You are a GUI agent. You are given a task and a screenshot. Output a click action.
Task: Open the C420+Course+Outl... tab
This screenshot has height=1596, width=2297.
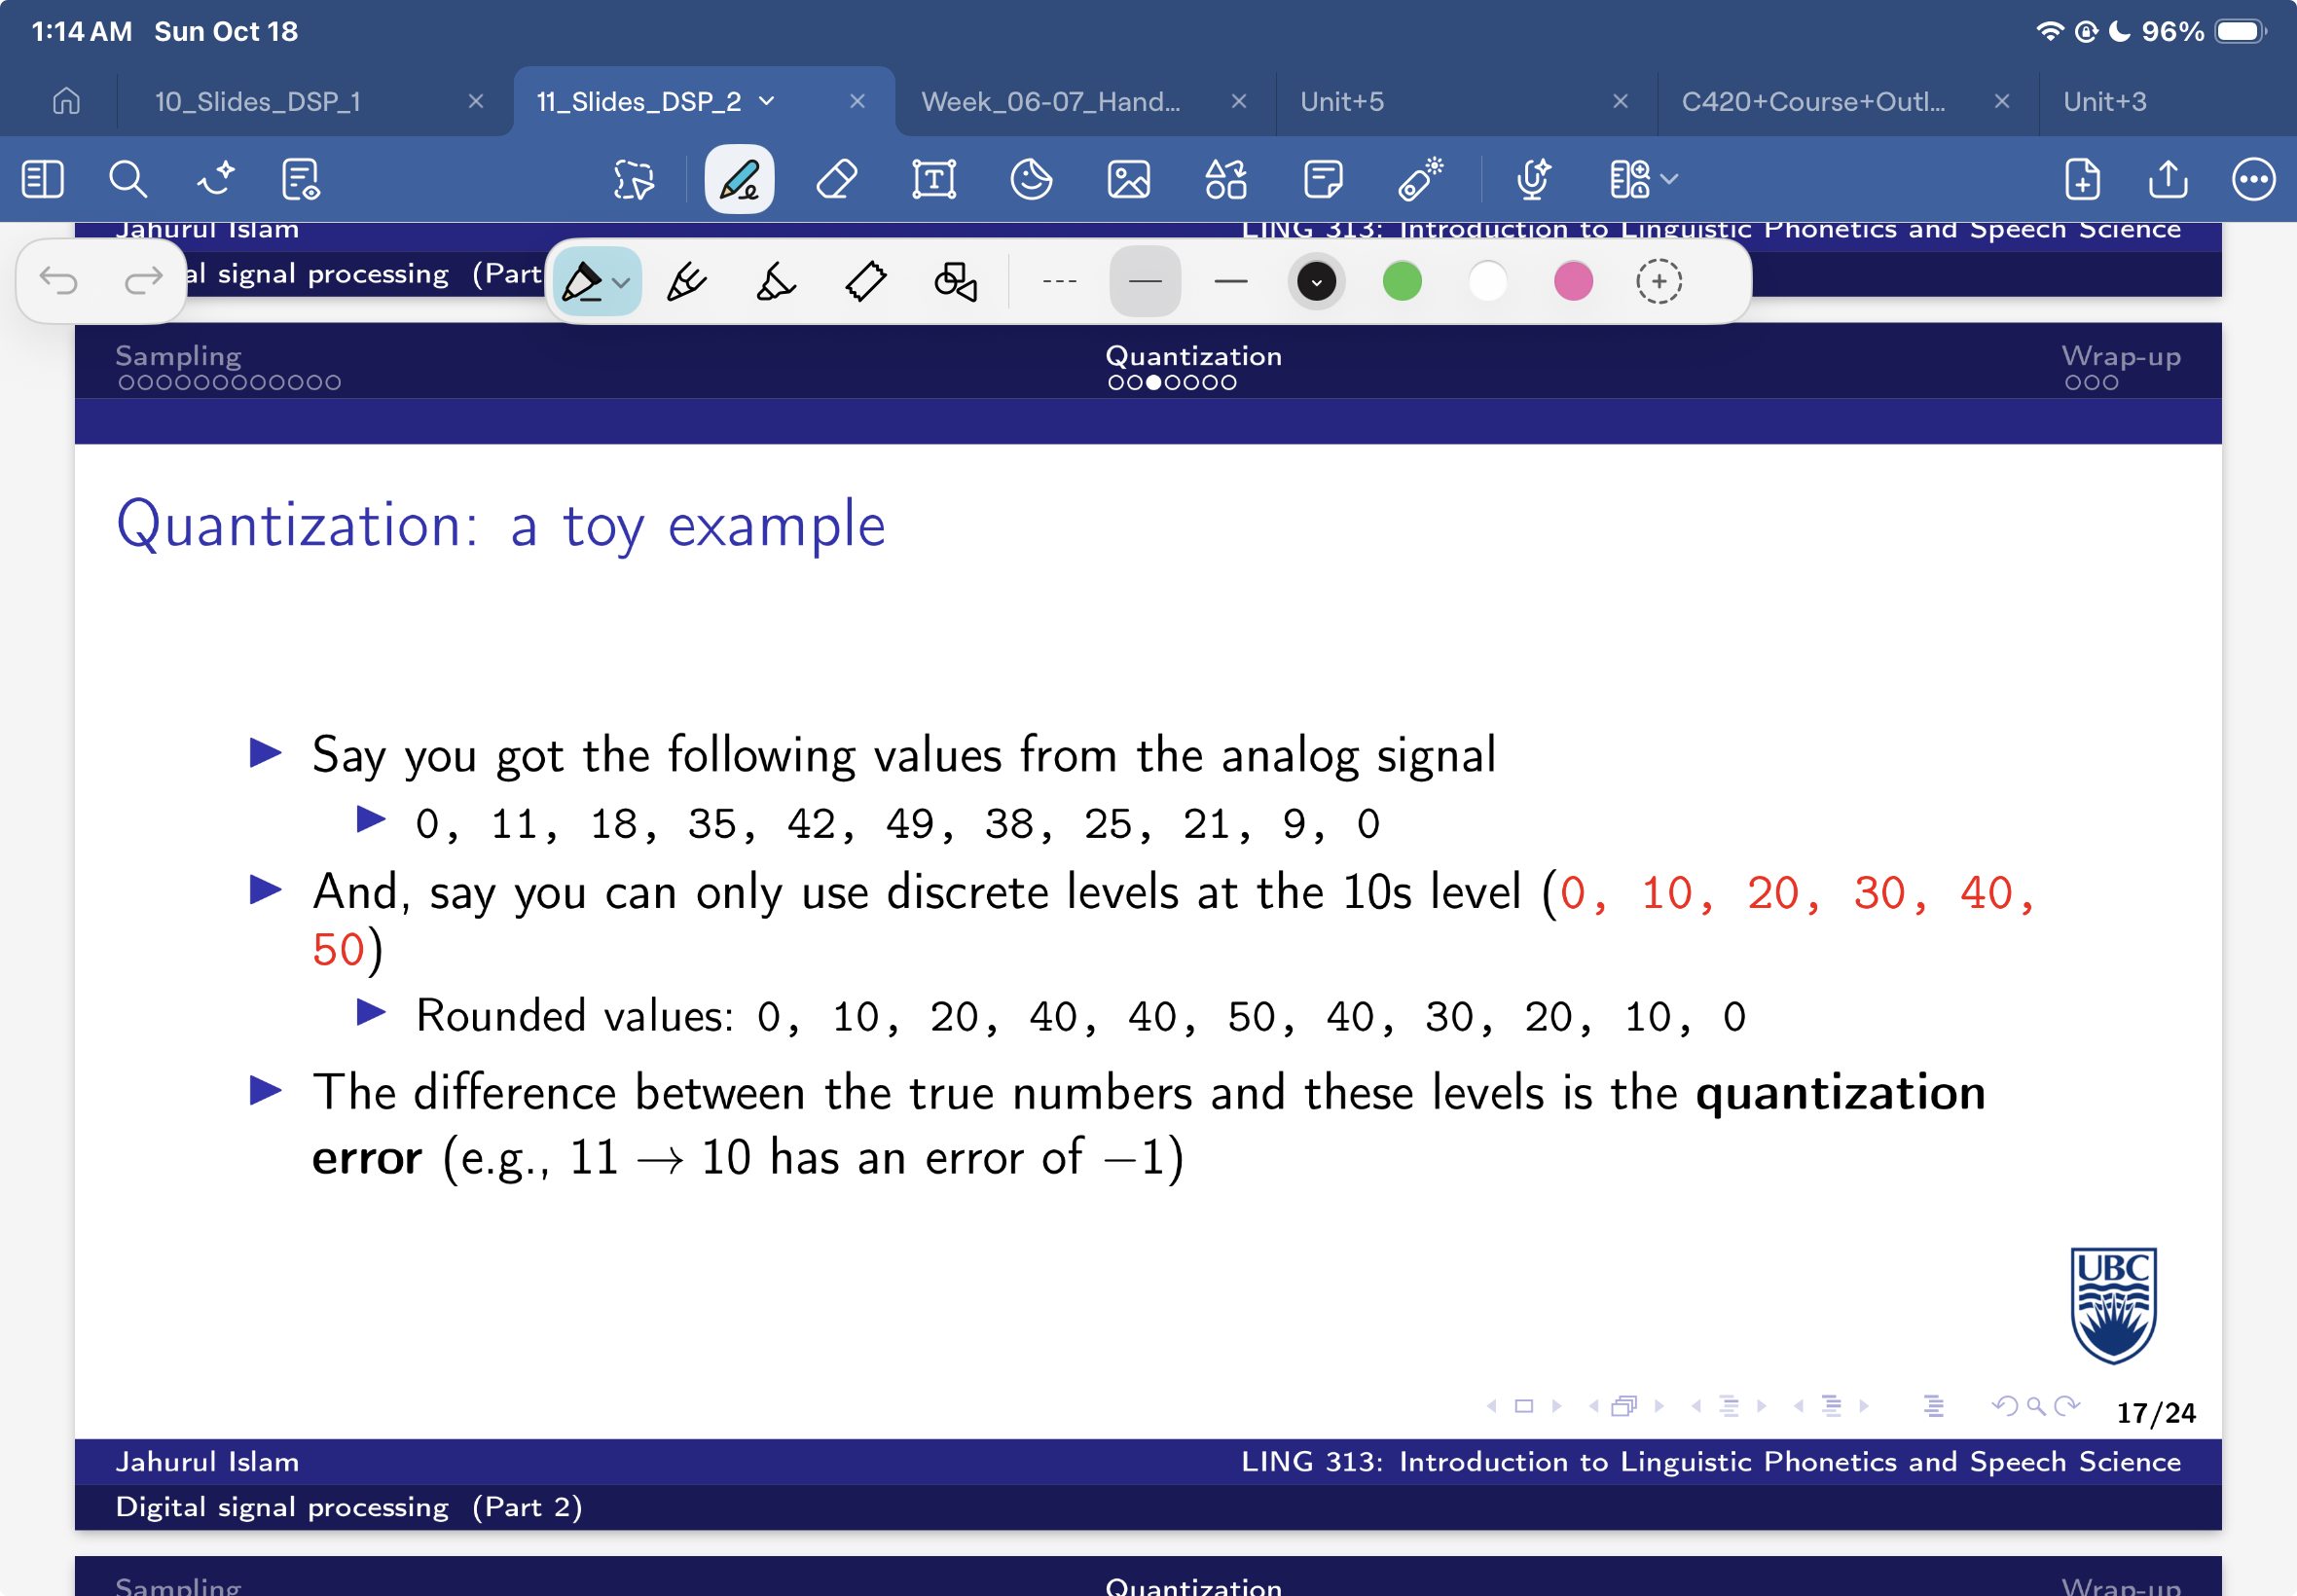(x=1813, y=102)
